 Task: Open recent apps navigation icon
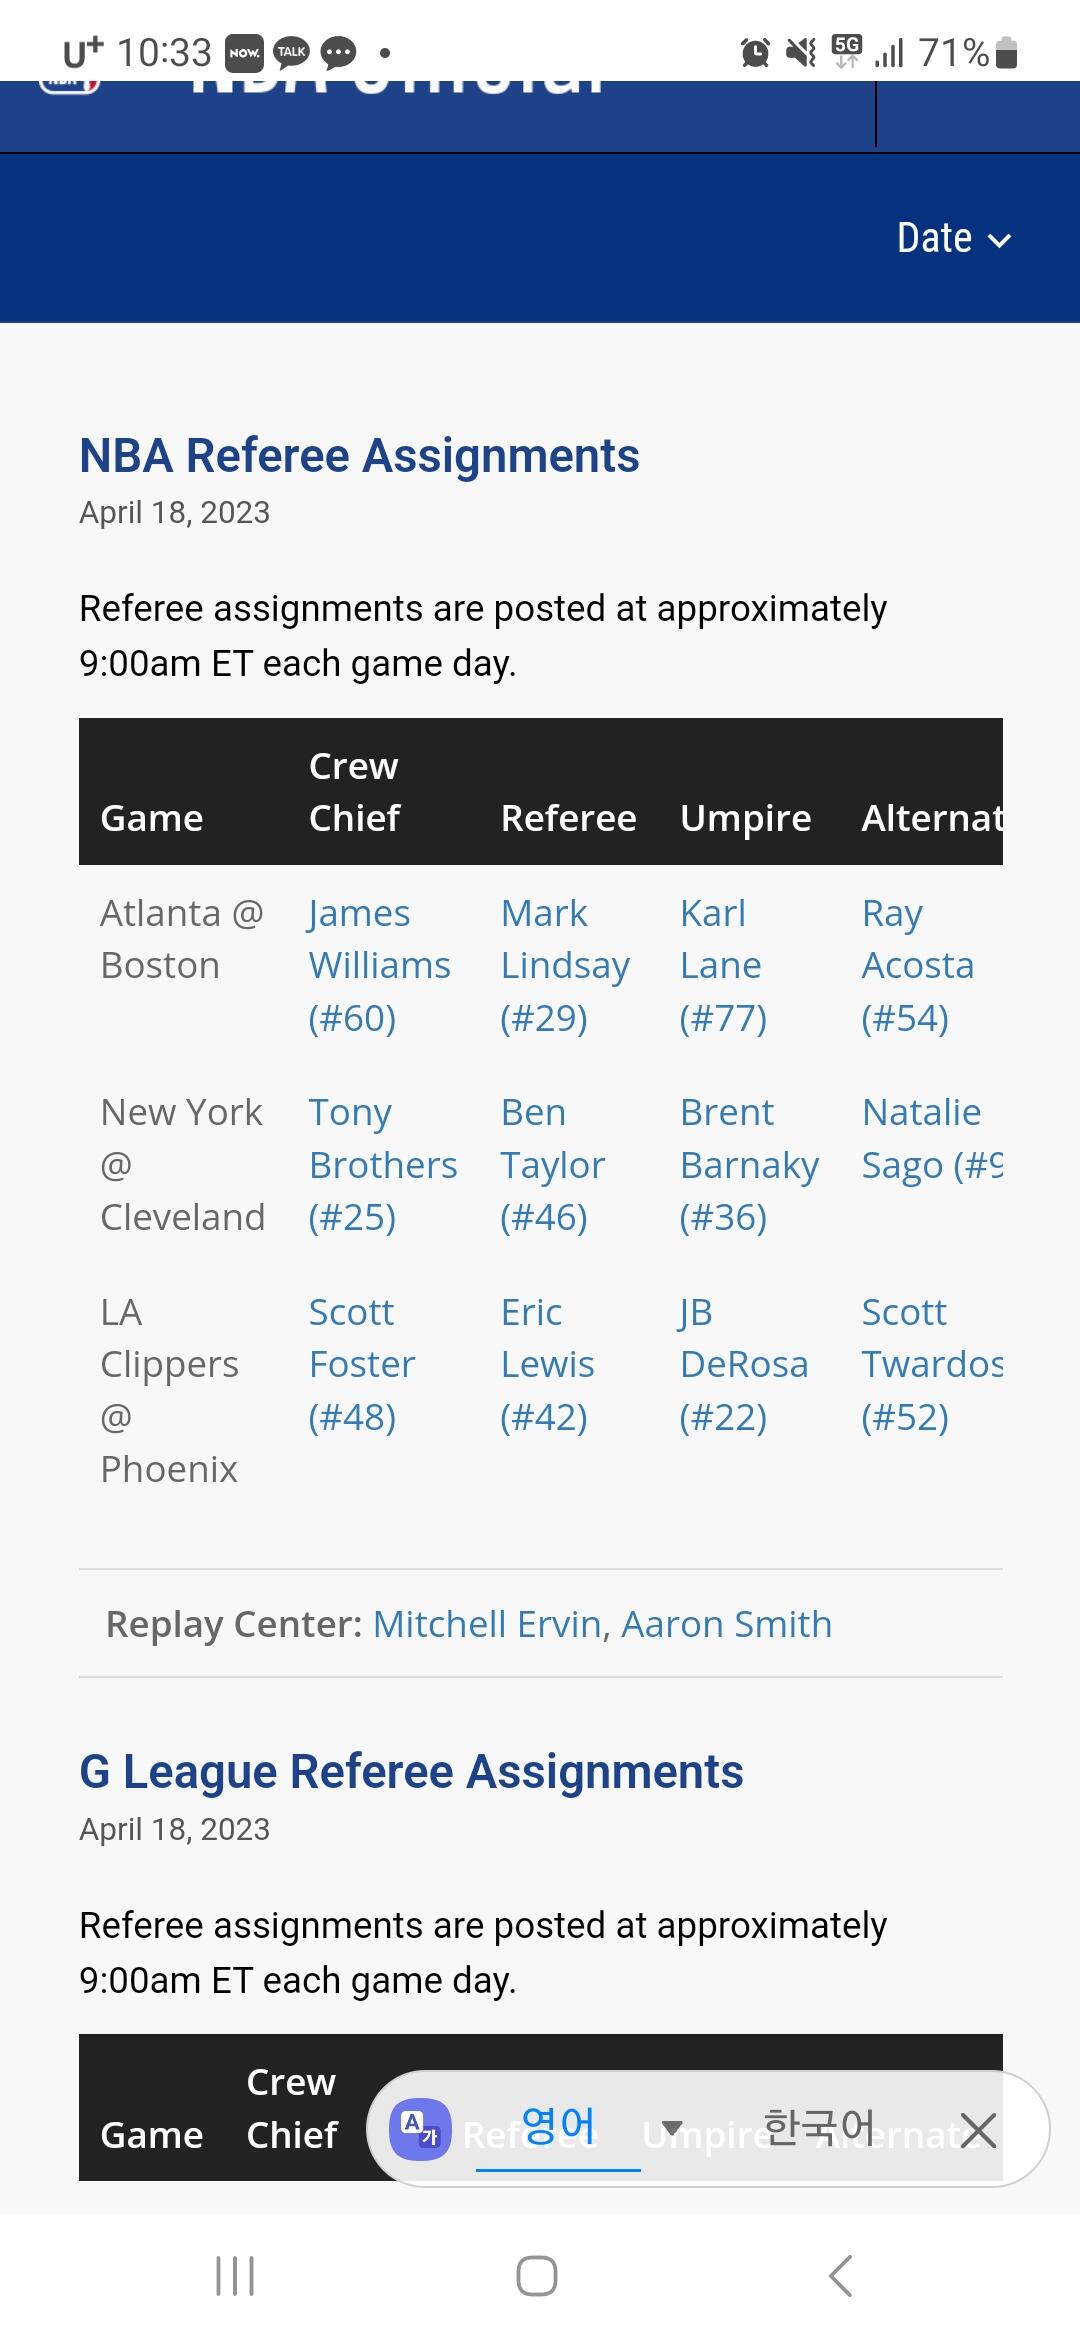[235, 2276]
